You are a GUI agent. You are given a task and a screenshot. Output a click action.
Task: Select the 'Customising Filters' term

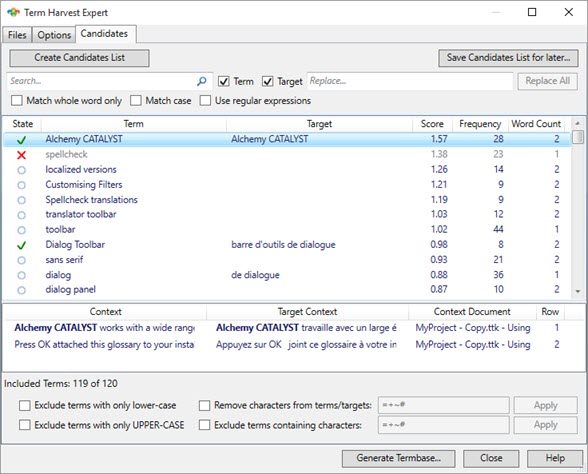pyautogui.click(x=84, y=184)
